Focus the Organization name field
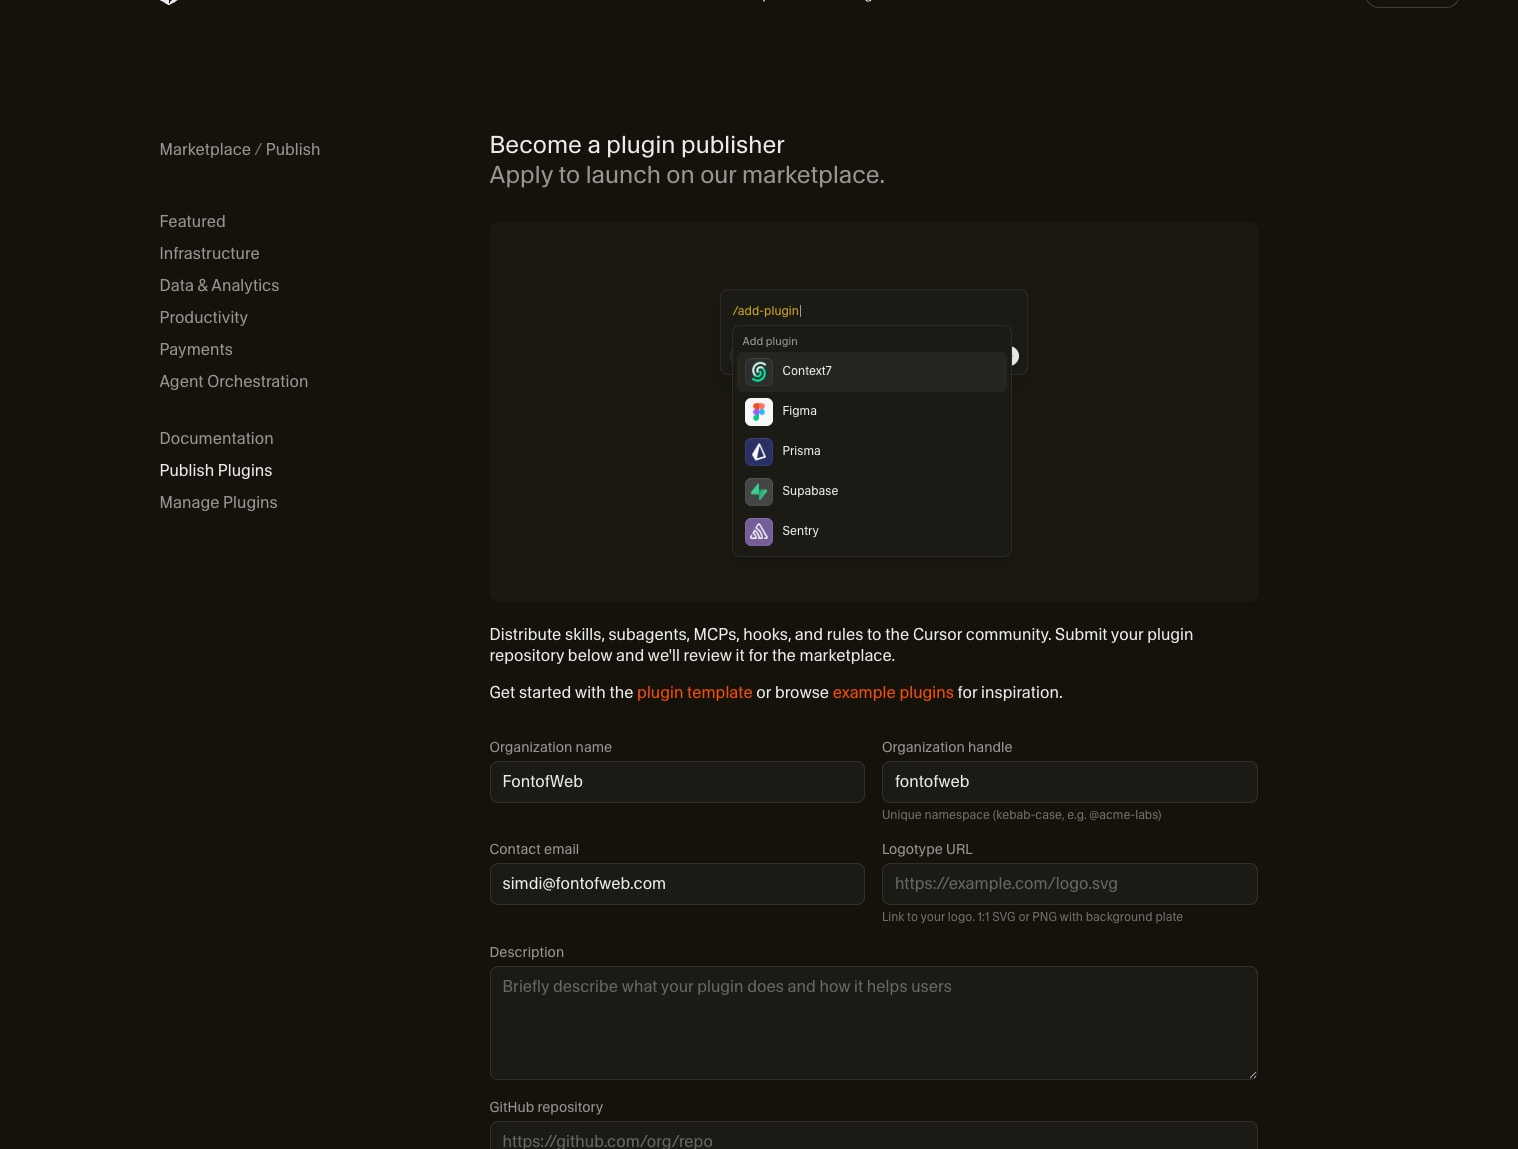This screenshot has height=1149, width=1518. [677, 782]
